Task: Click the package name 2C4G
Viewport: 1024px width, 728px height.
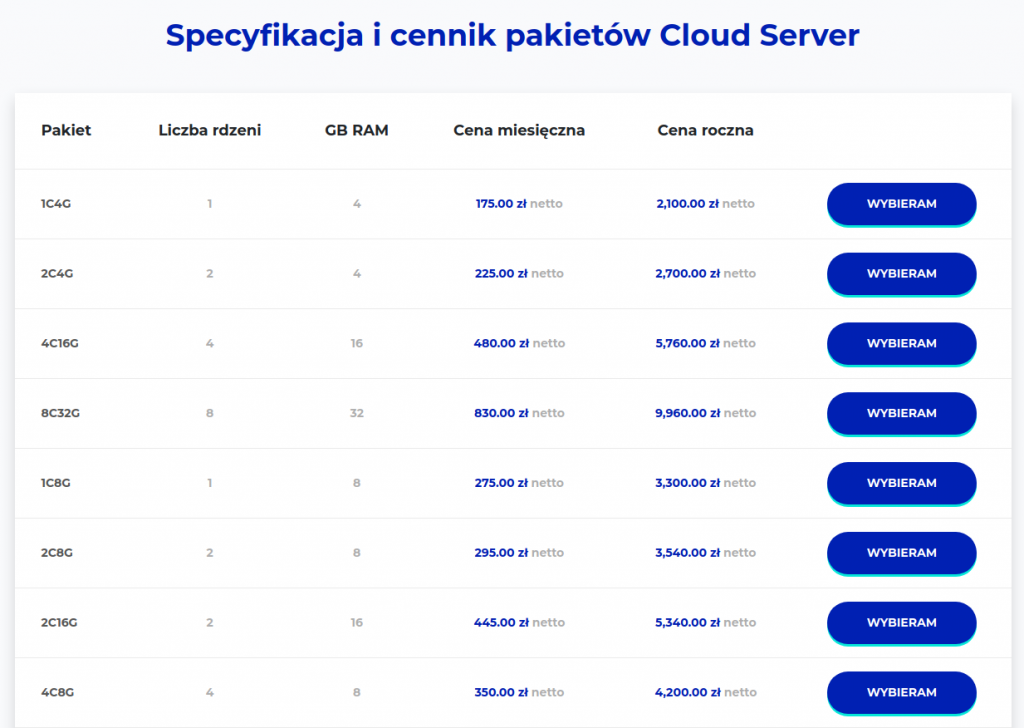Action: (x=57, y=274)
